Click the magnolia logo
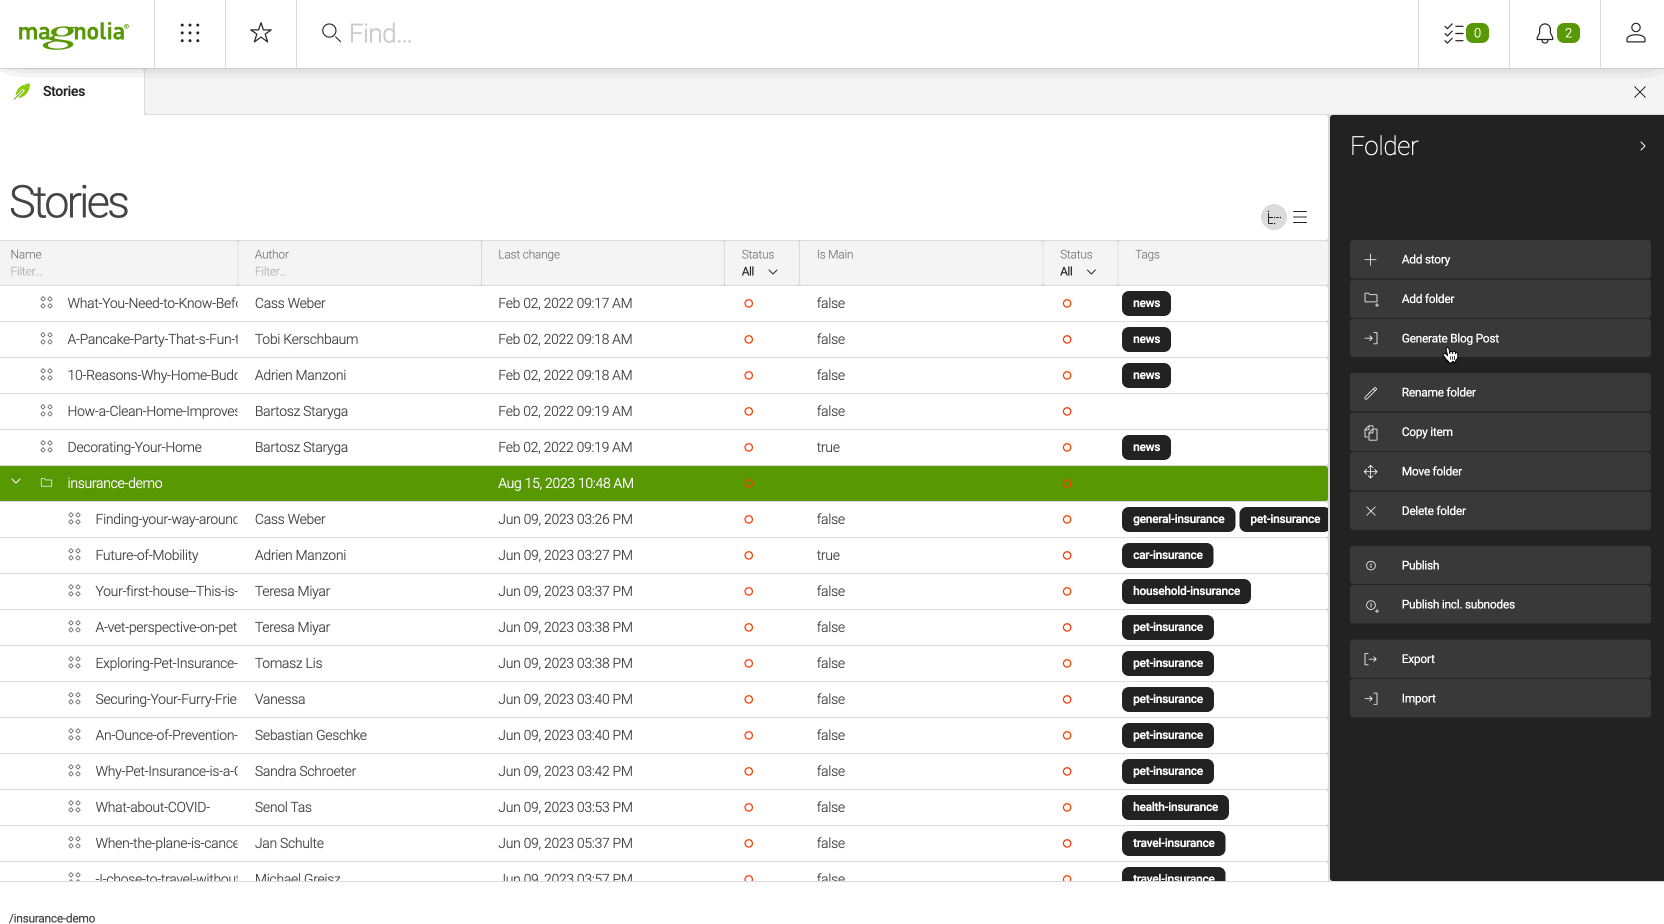The width and height of the screenshot is (1664, 924). tap(74, 34)
